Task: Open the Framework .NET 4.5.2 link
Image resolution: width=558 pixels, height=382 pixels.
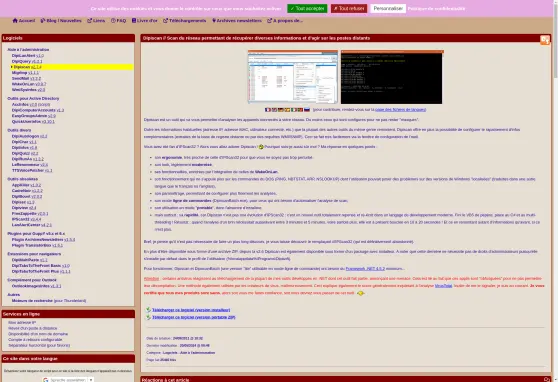Action: 365,268
